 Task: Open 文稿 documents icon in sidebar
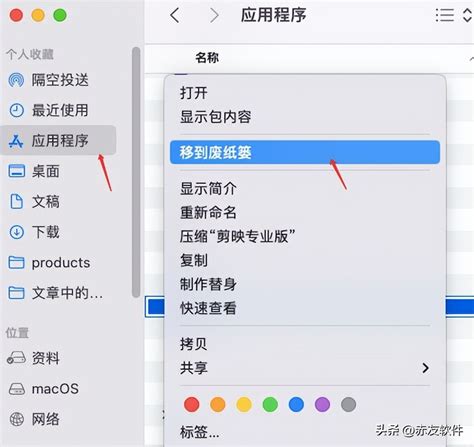click(x=16, y=201)
